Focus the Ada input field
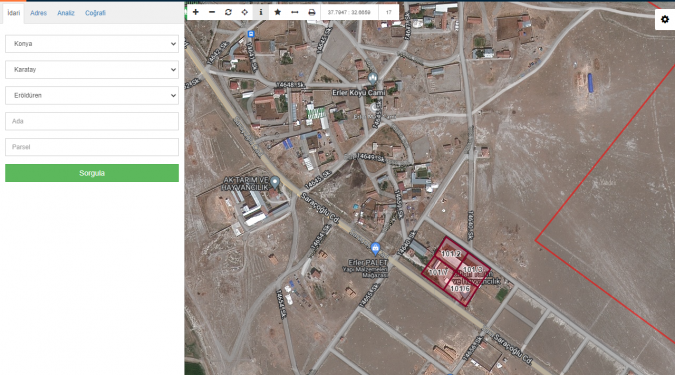675x375 pixels. coord(92,121)
